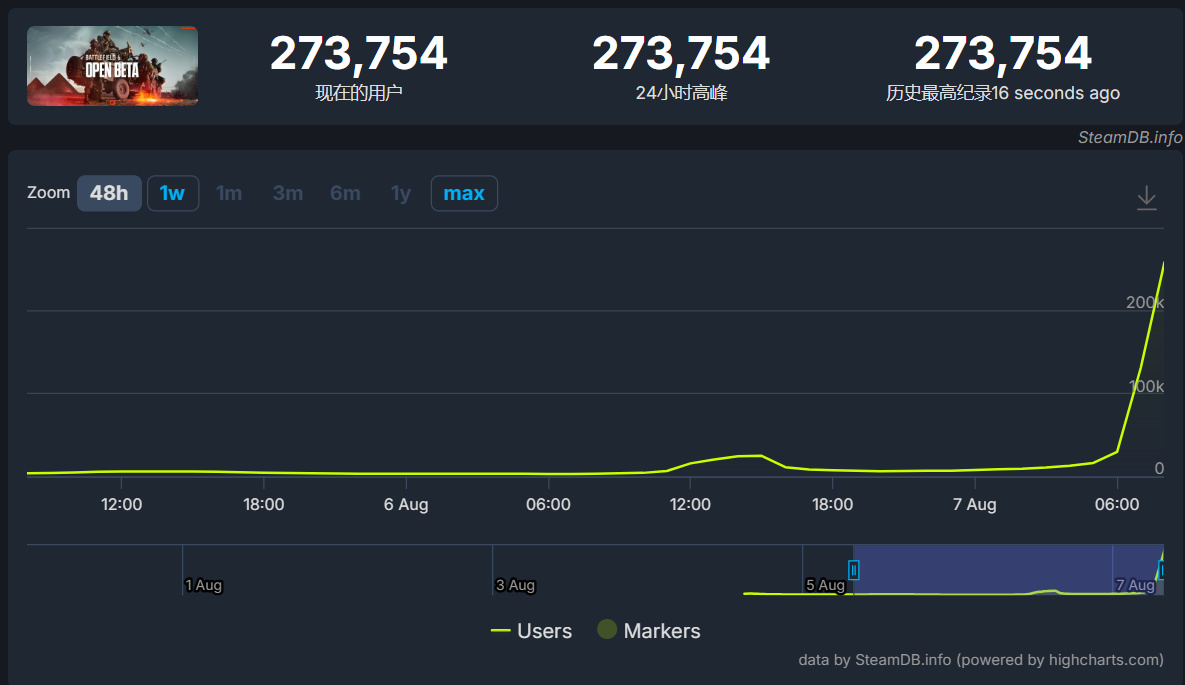This screenshot has height=685, width=1185.
Task: Click the current users count 273,754
Action: pos(358,54)
